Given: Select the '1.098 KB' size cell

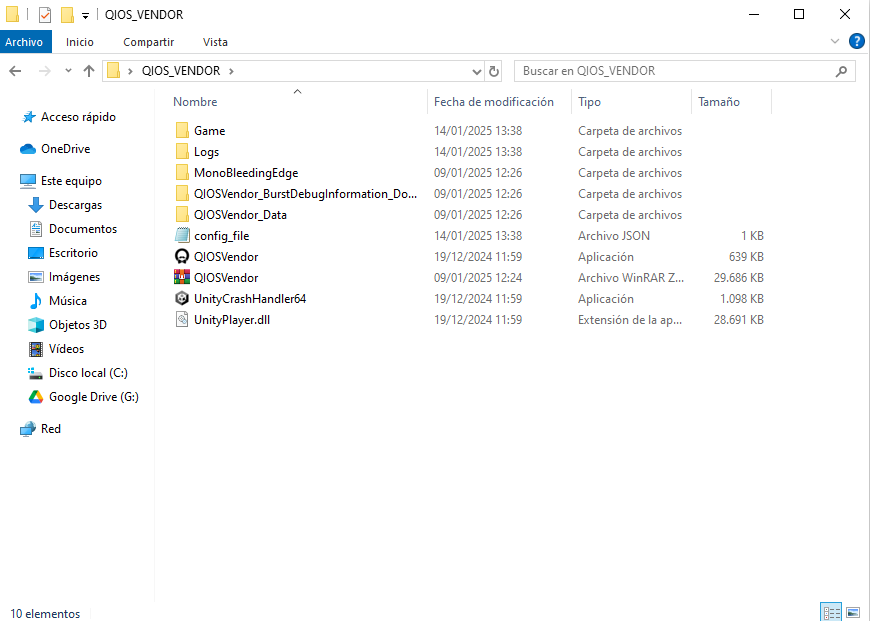Looking at the screenshot, I should point(742,299).
